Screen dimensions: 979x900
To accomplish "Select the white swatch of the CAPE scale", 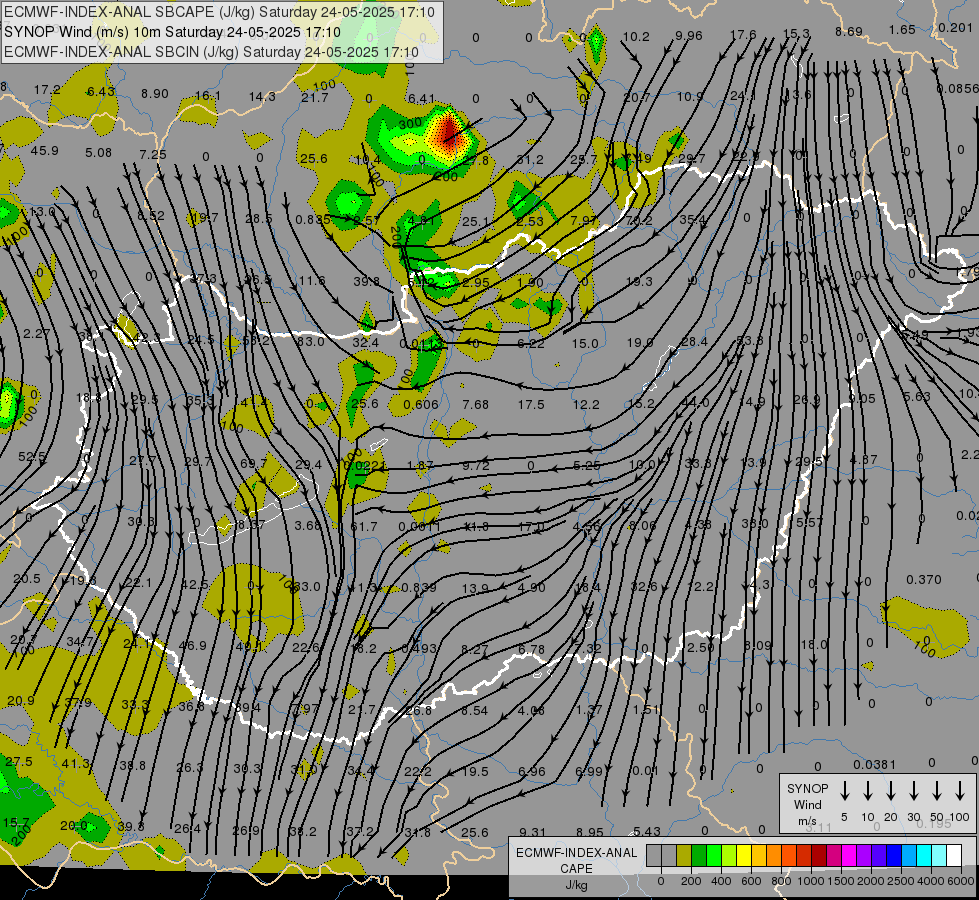I will [954, 856].
